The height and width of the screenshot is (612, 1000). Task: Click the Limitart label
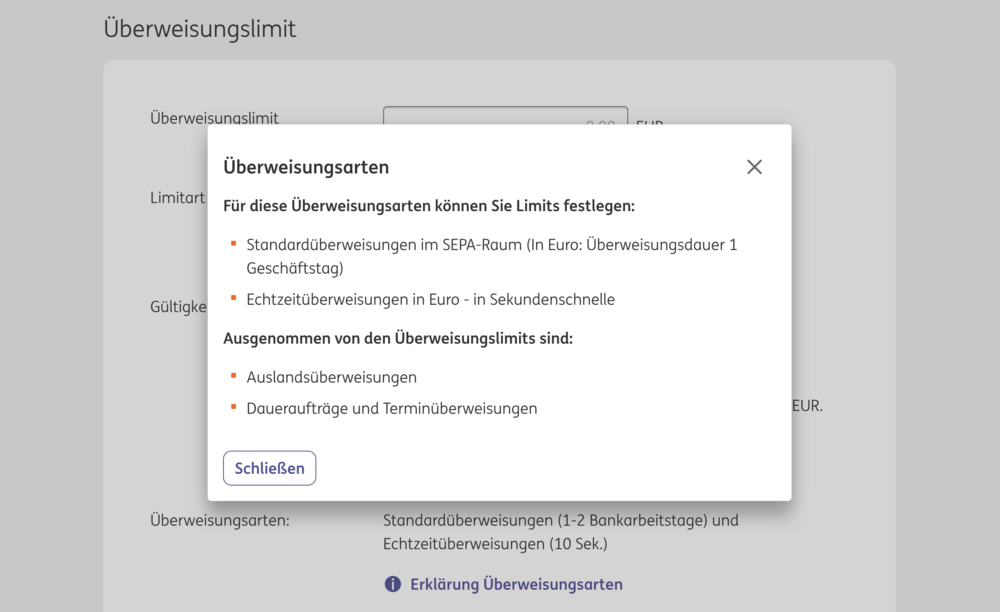(177, 197)
